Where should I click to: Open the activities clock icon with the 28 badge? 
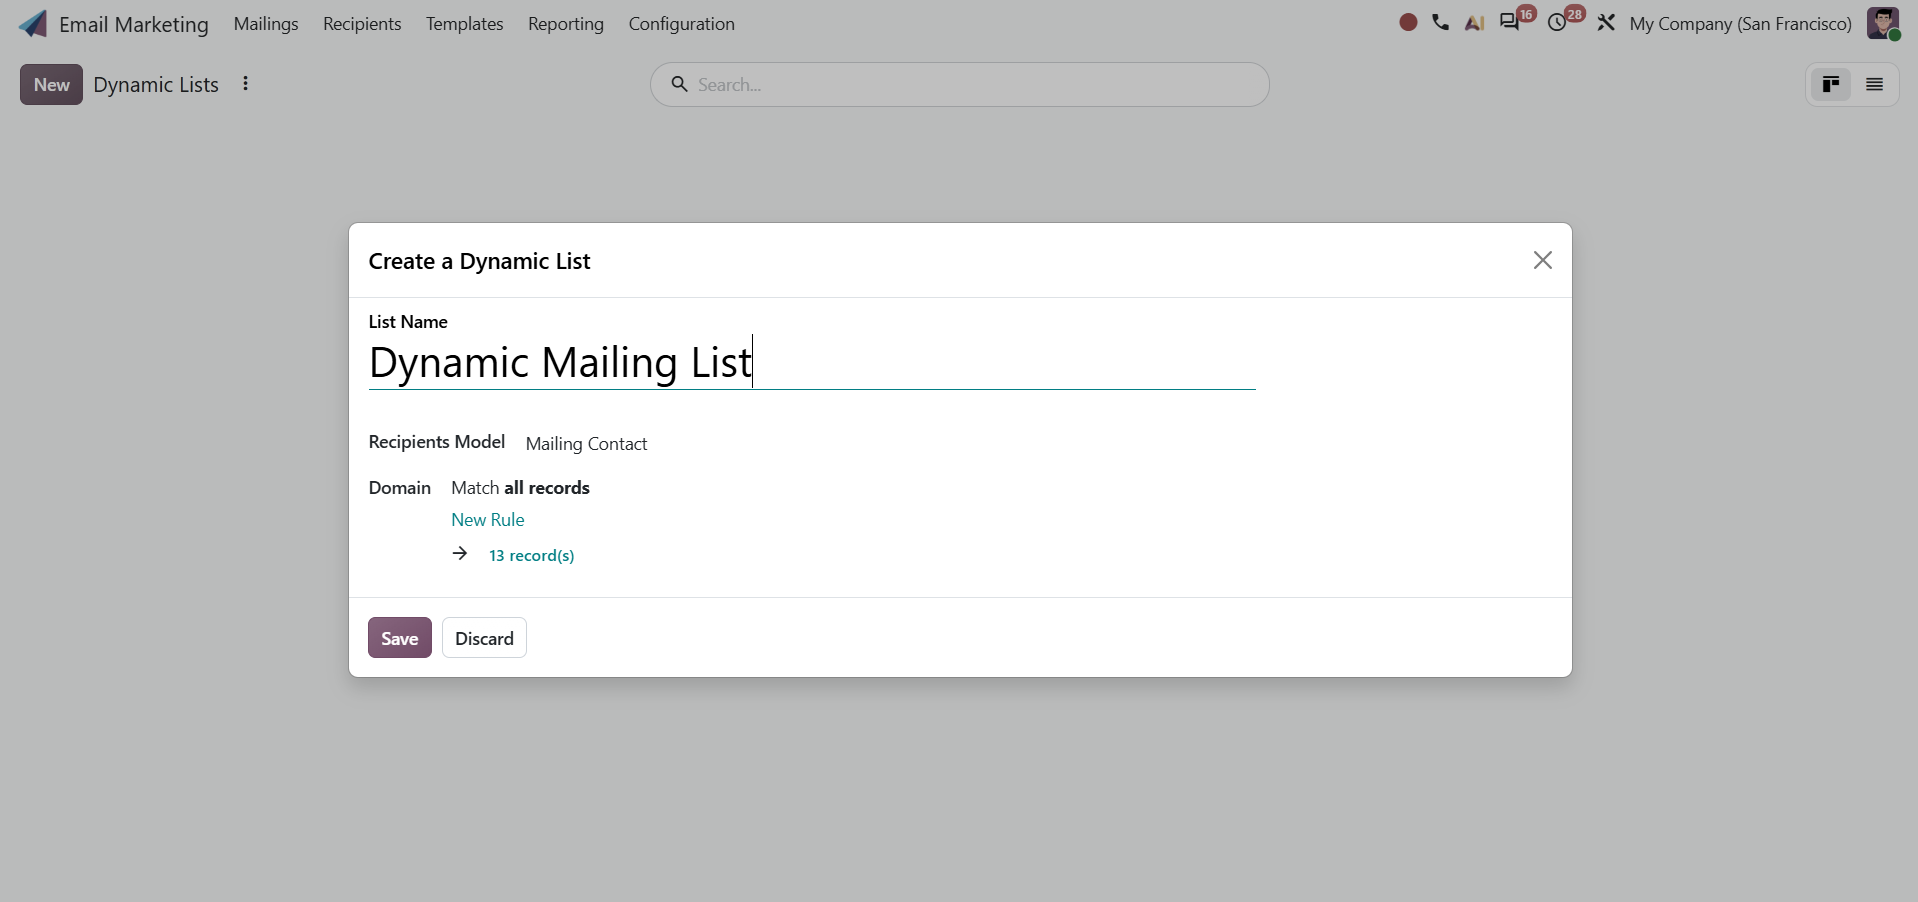1557,23
